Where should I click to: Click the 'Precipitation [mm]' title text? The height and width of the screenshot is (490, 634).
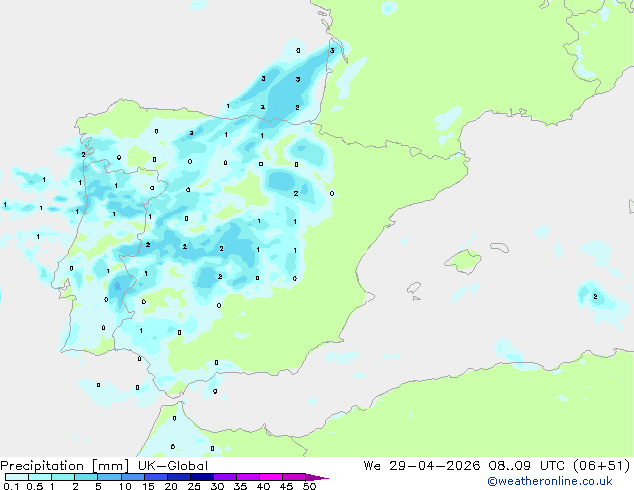point(65,466)
